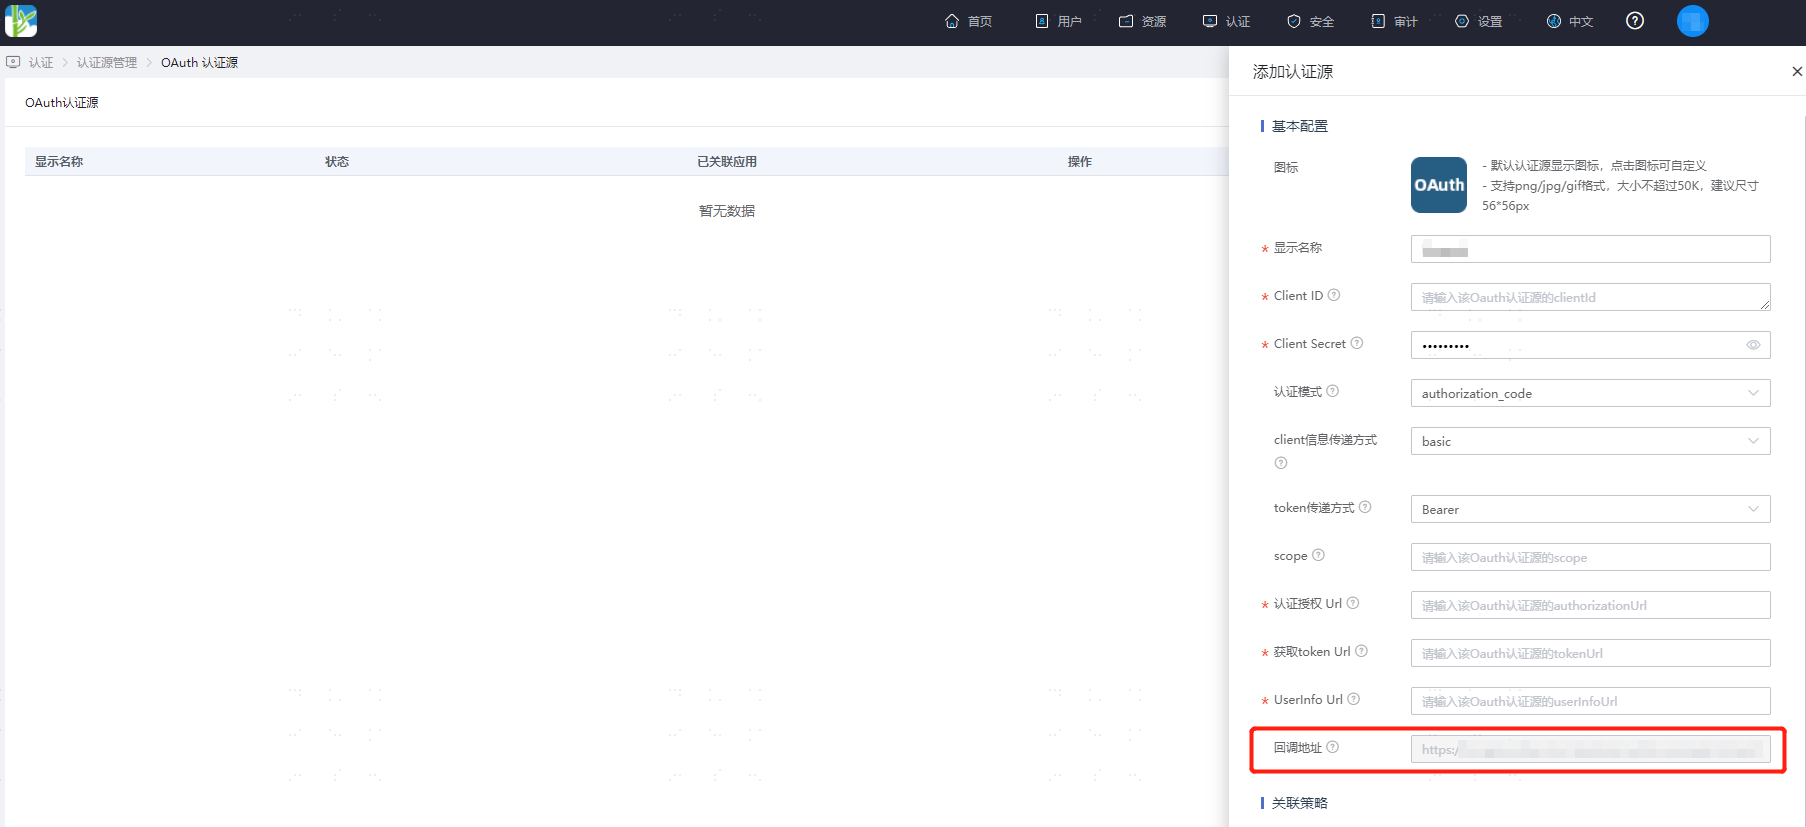Open the 设置 settings menu
Viewport: 1806px width, 827px height.
pyautogui.click(x=1478, y=21)
